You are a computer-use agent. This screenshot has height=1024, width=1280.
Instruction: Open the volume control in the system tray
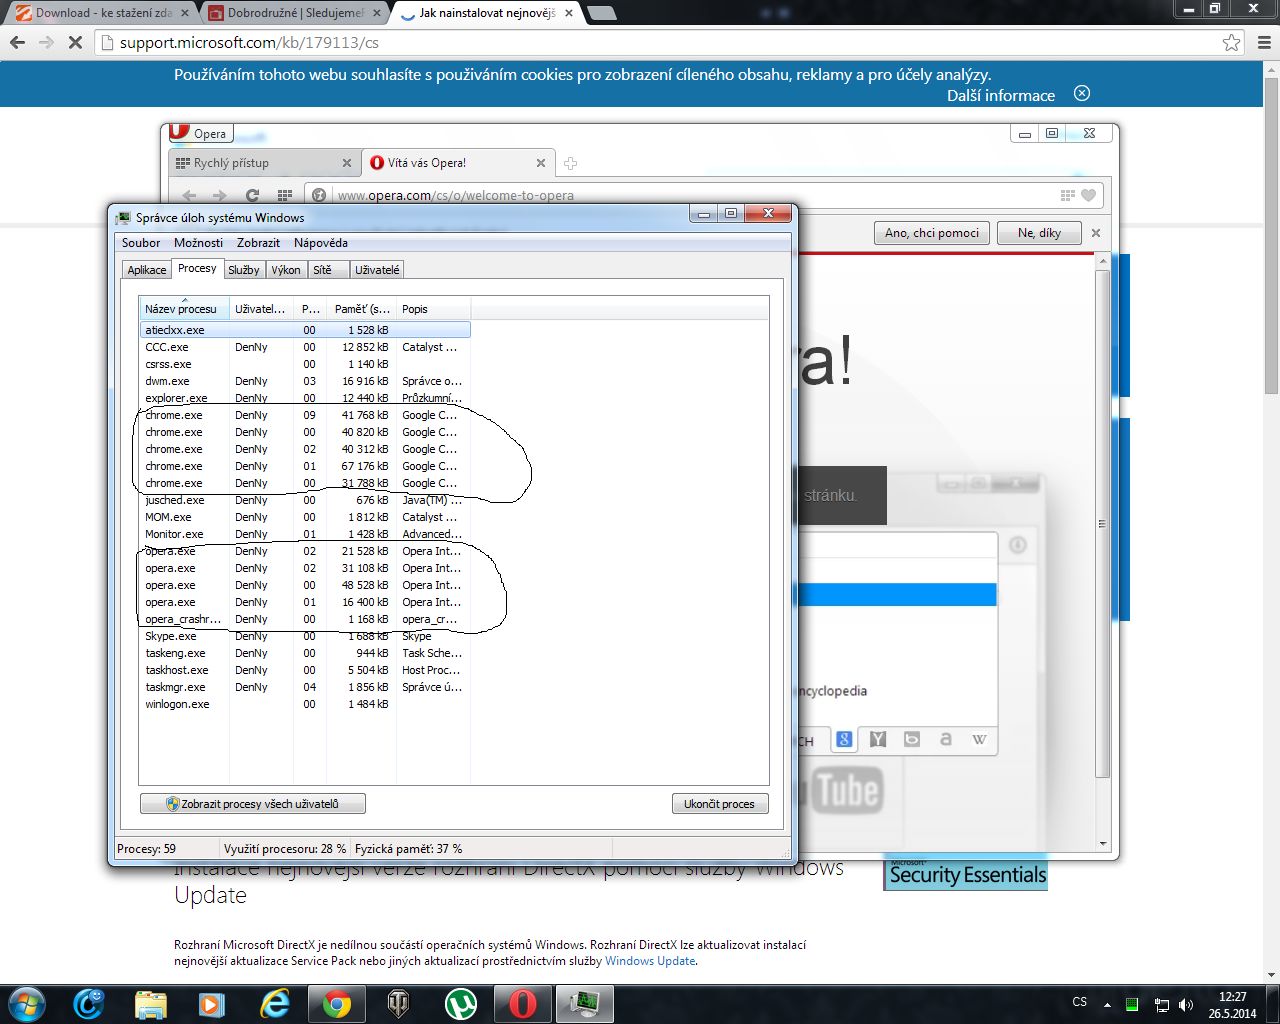click(x=1186, y=1005)
